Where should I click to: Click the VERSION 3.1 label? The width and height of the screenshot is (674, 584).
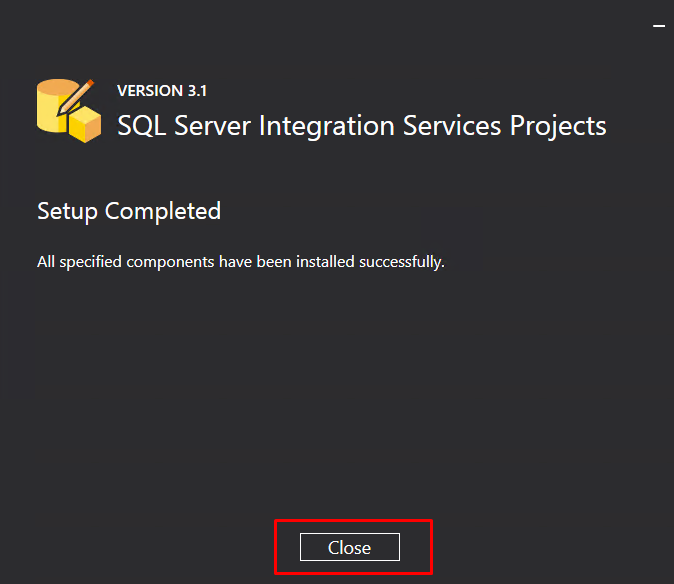click(x=162, y=90)
